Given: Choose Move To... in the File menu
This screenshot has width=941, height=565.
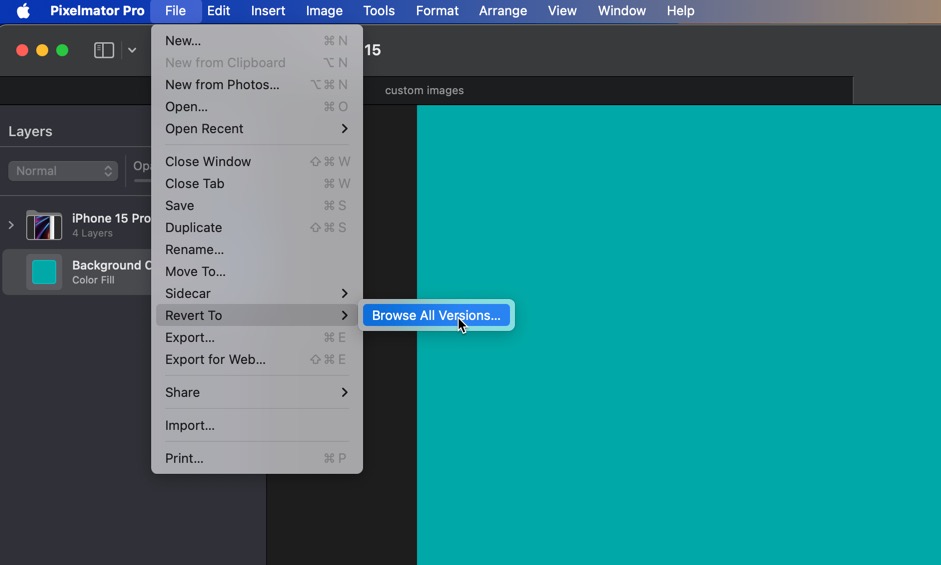Looking at the screenshot, I should coord(257,271).
